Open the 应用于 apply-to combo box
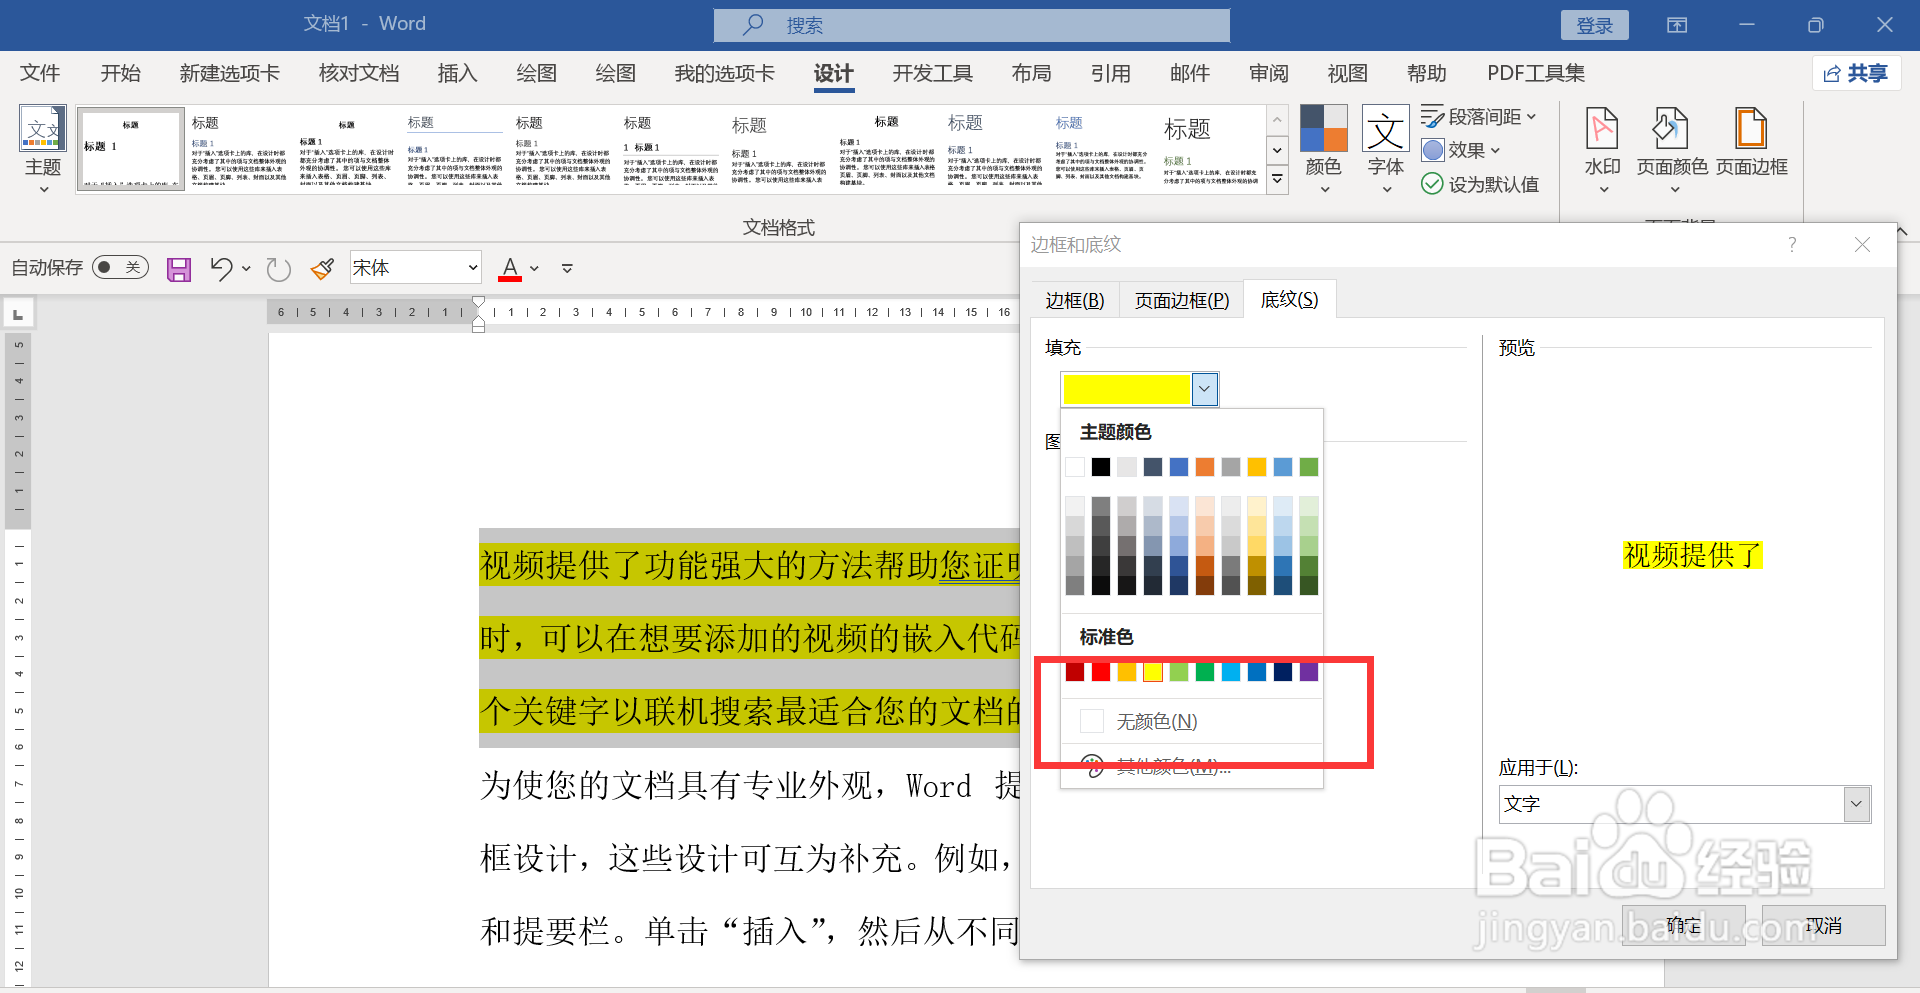Screen dimensions: 1920x993 (1685, 804)
